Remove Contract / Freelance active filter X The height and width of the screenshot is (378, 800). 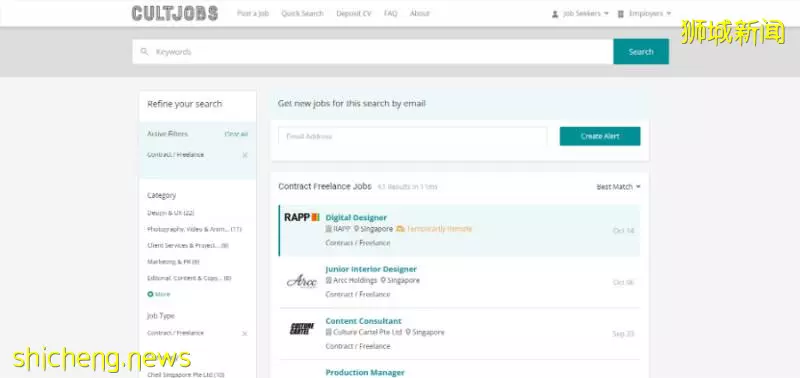pos(245,155)
